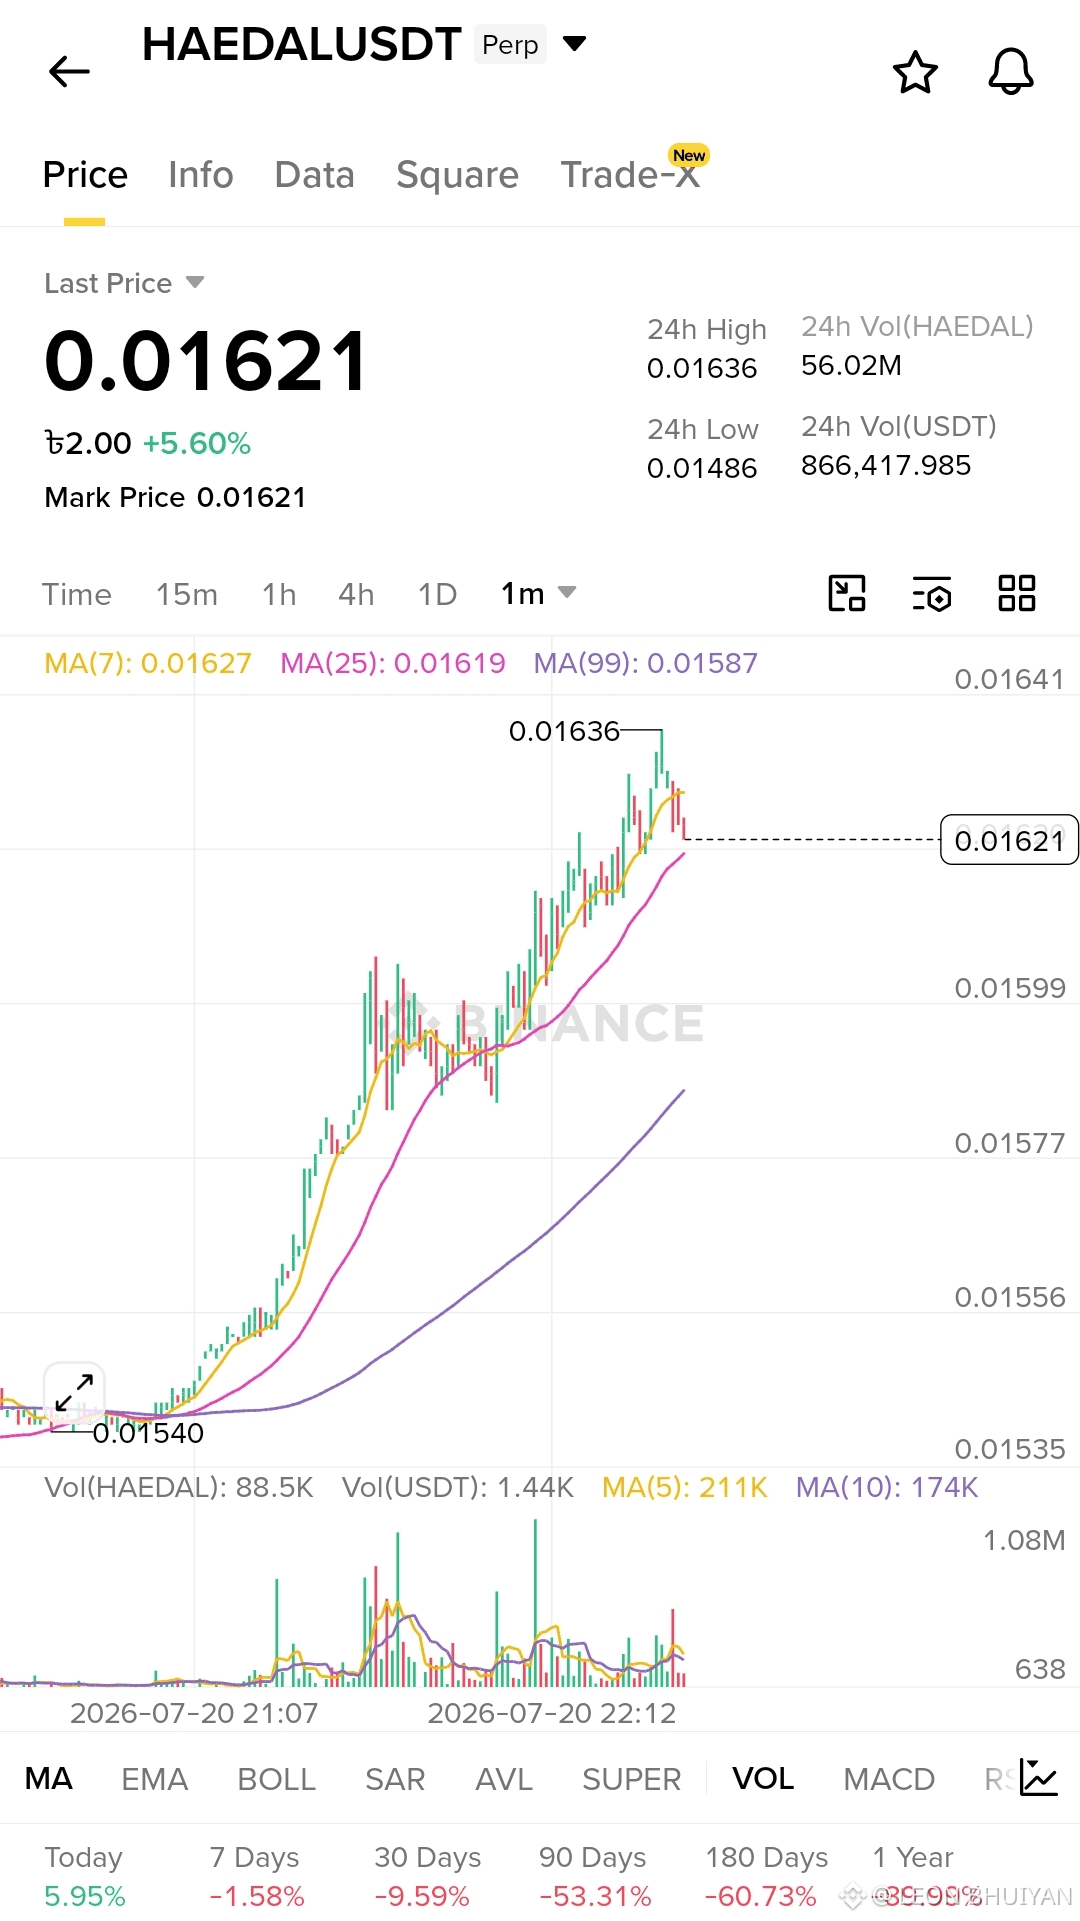This screenshot has height=1921, width=1080.
Task: Tap the 24h High 0.01636 value
Action: (x=702, y=369)
